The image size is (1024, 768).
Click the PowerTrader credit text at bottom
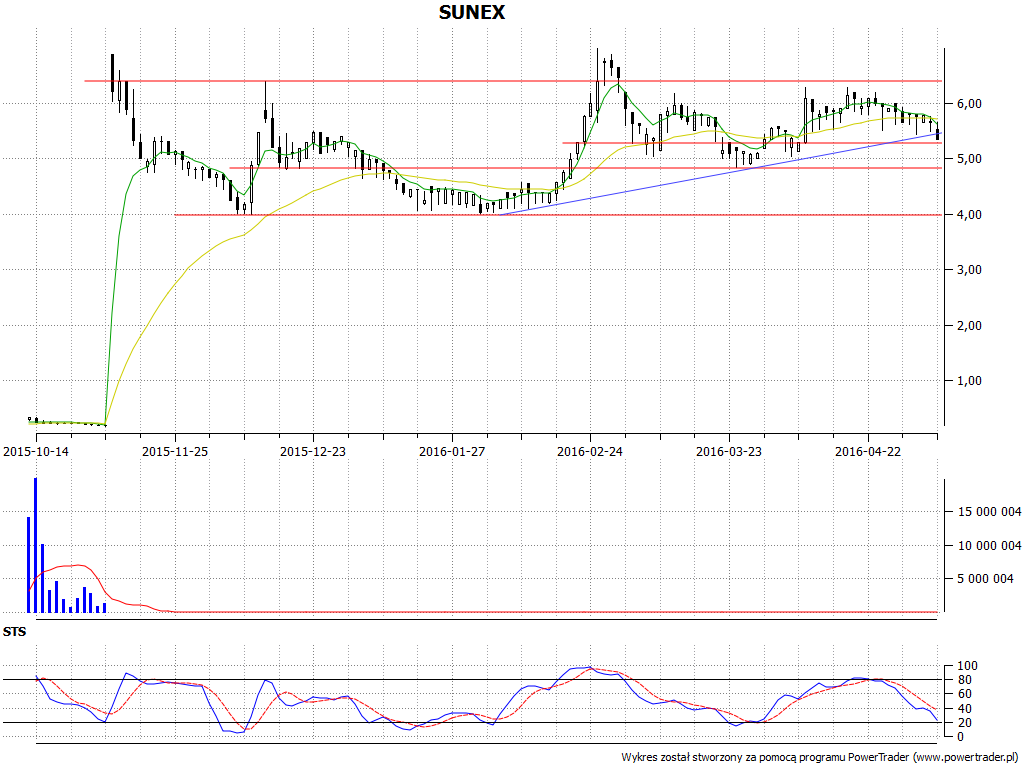(x=820, y=758)
